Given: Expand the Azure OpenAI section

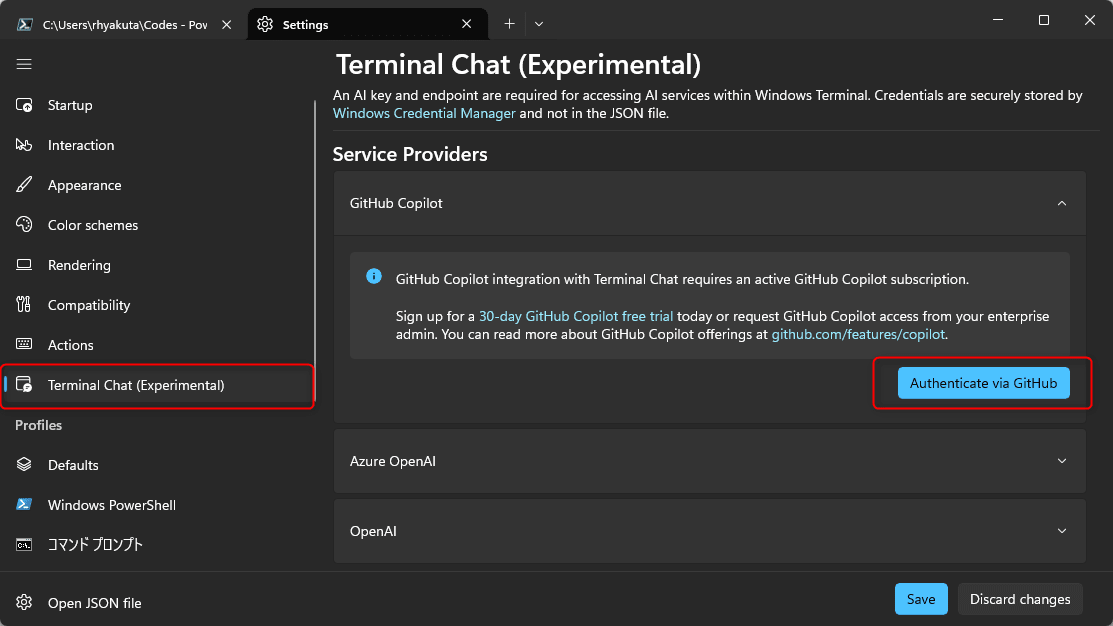Looking at the screenshot, I should (1061, 461).
